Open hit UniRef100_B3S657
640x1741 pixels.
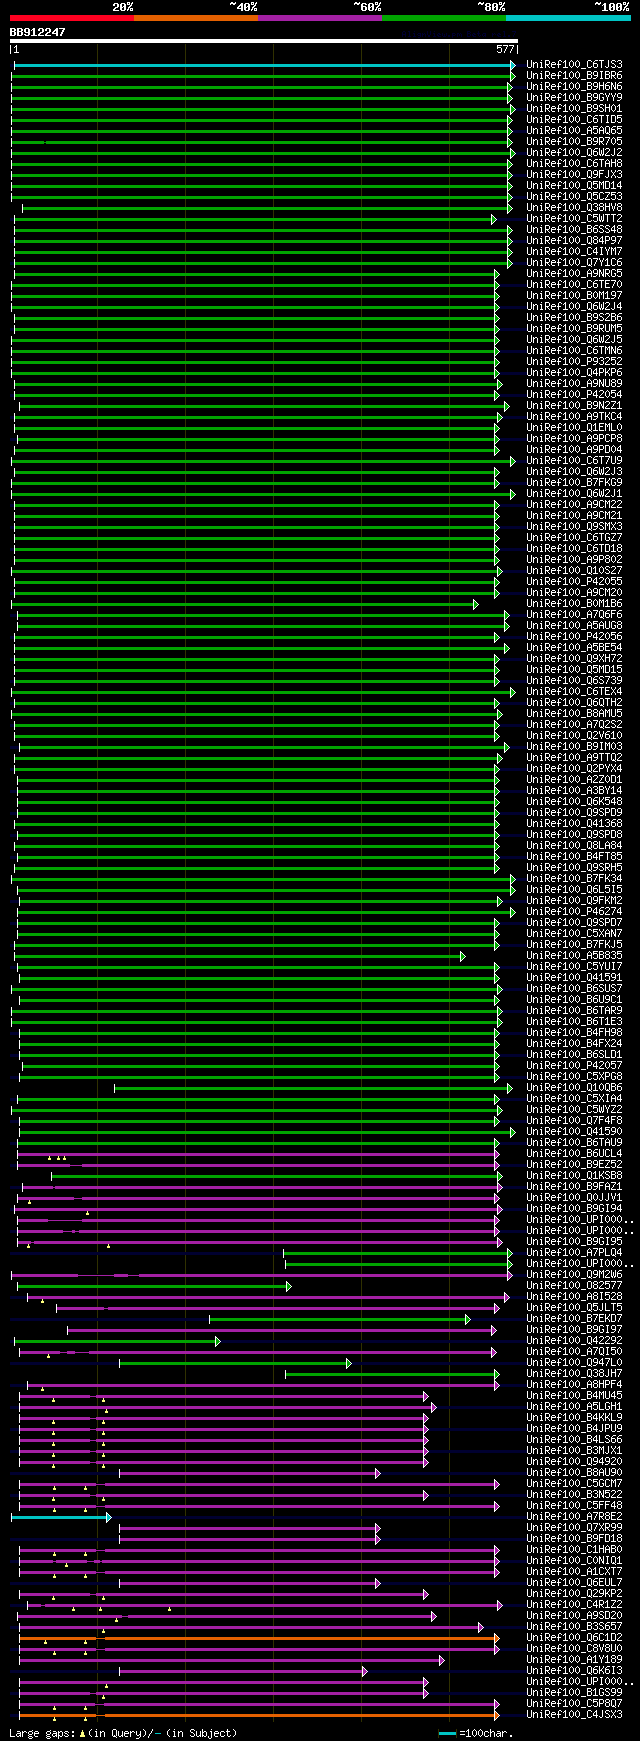[x=574, y=1627]
